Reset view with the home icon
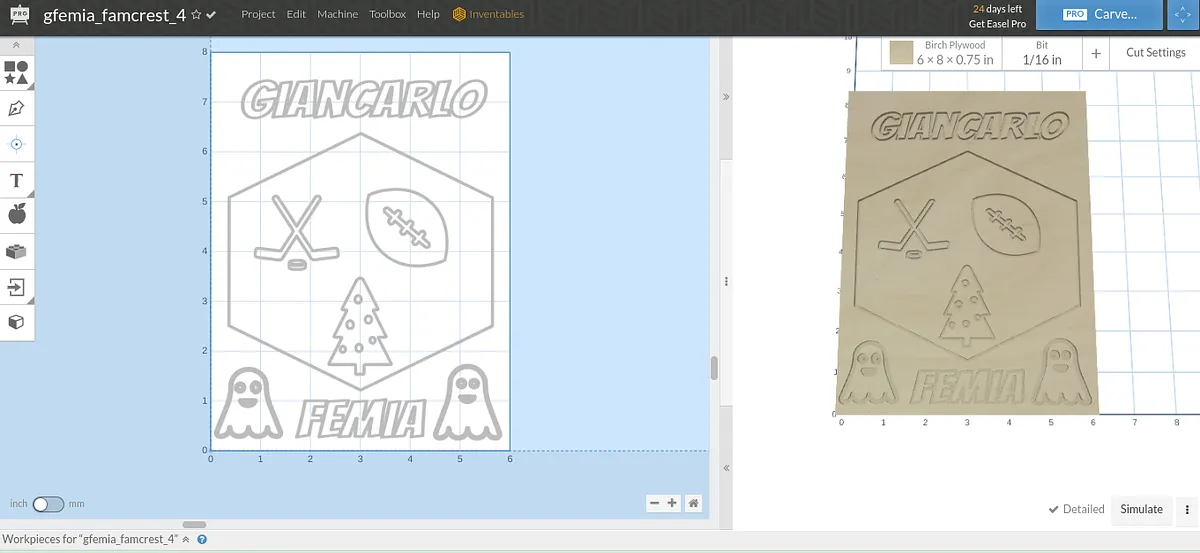Image resolution: width=1200 pixels, height=553 pixels. point(693,503)
